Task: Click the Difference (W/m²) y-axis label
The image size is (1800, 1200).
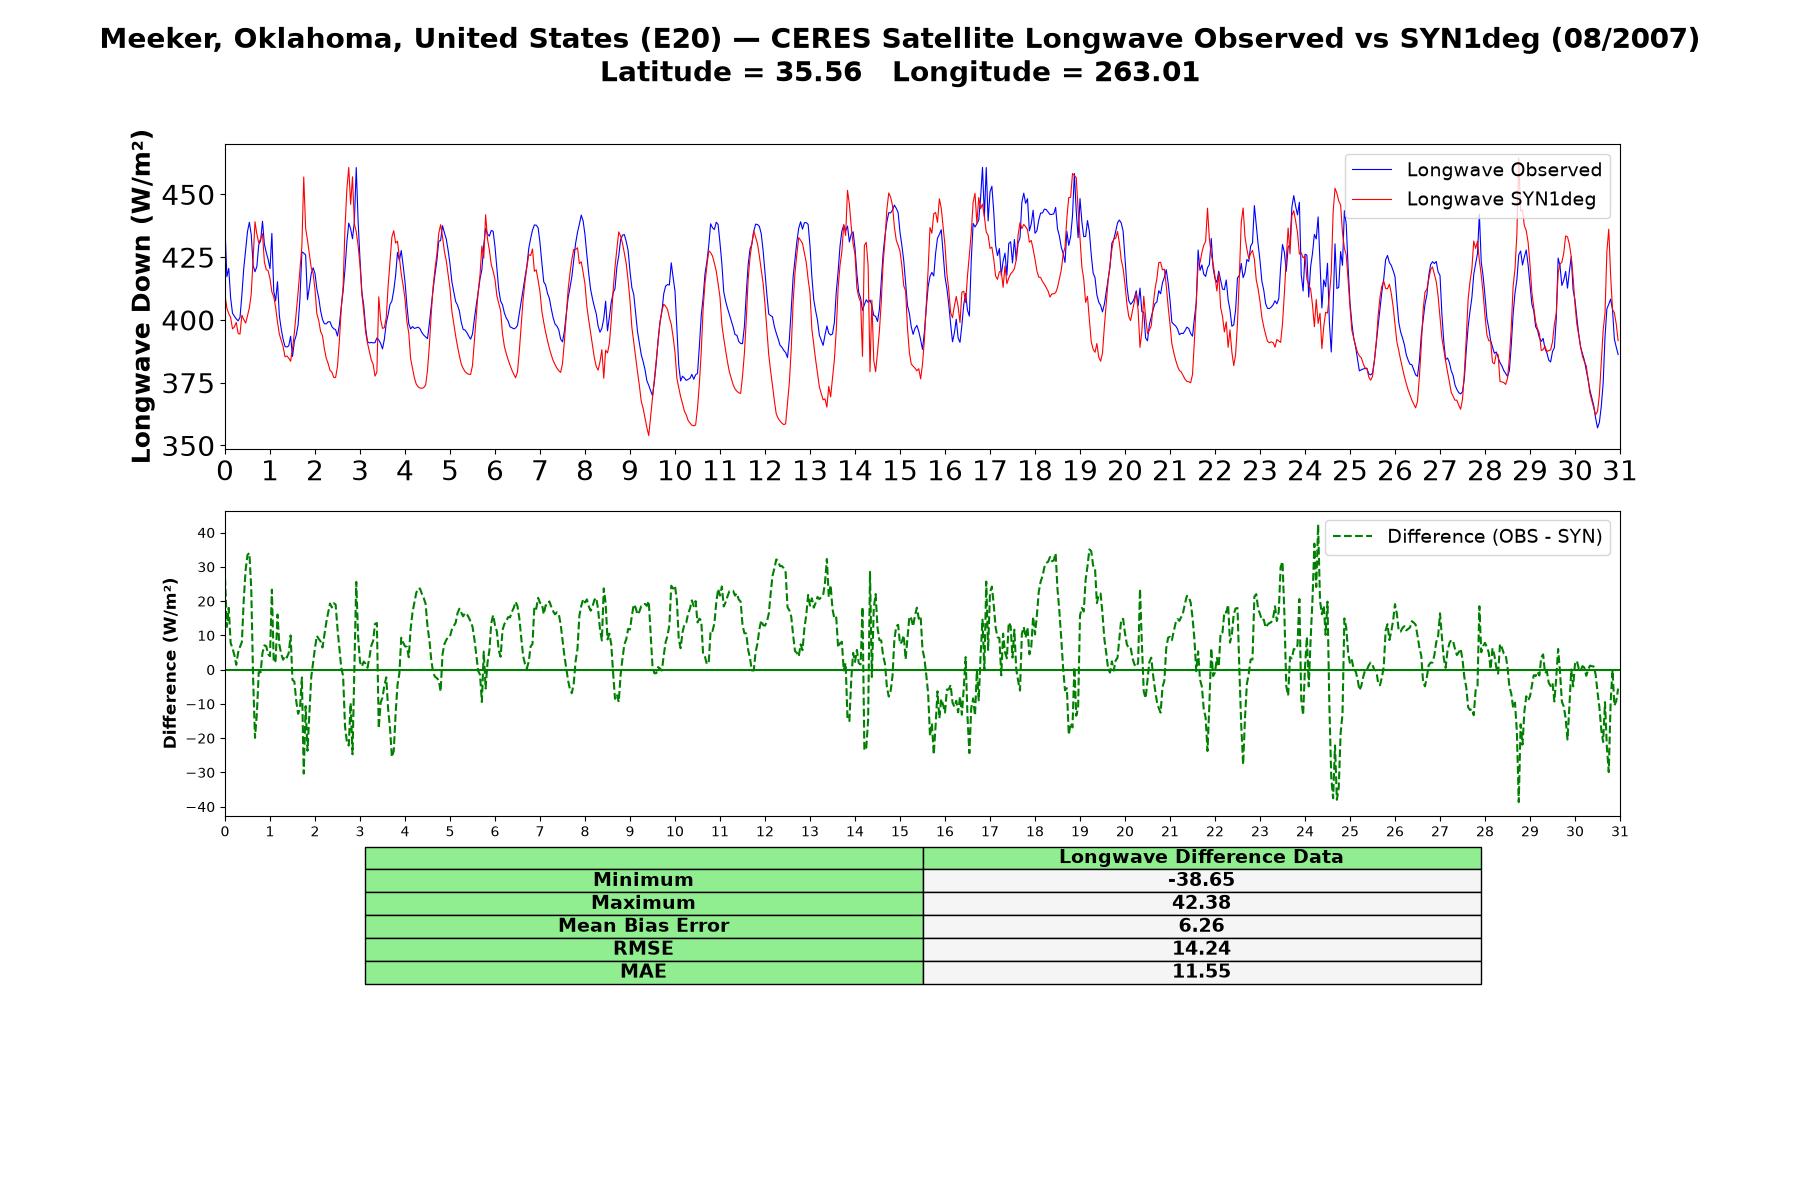Action: 170,663
